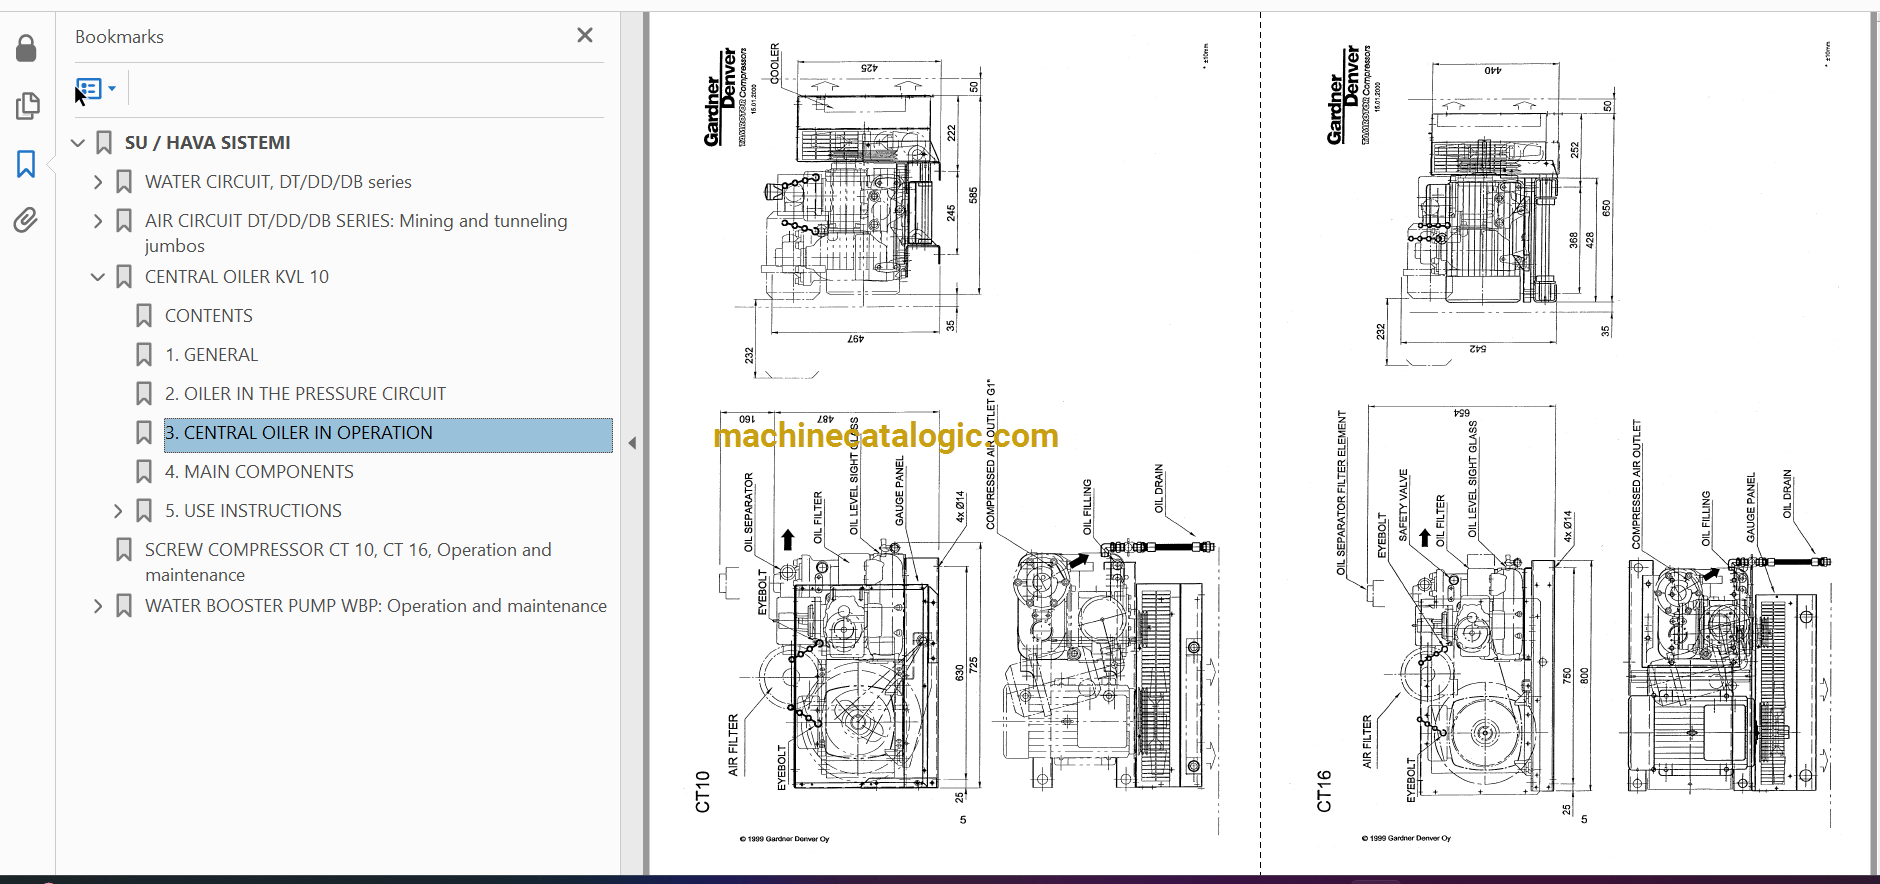Expand AIR CIRCUIT DT/DD/DB SERIES bookmark

[x=98, y=221]
